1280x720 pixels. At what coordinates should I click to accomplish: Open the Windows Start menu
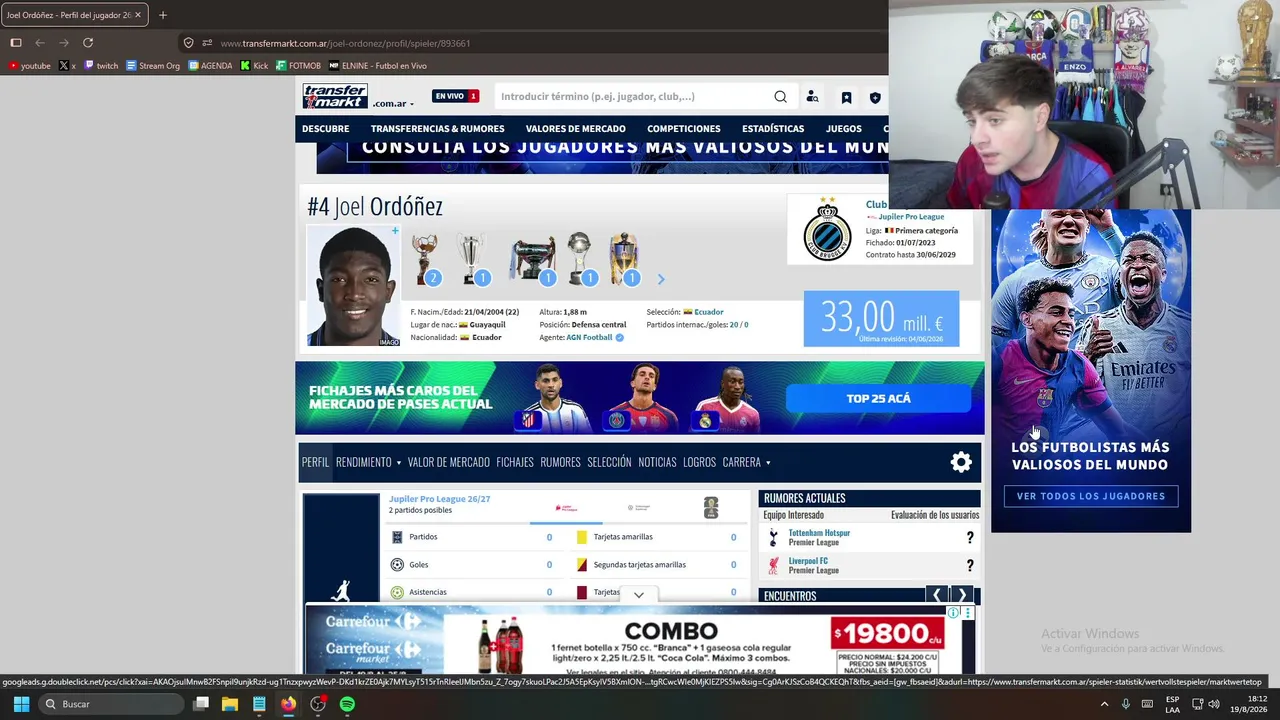click(x=21, y=704)
